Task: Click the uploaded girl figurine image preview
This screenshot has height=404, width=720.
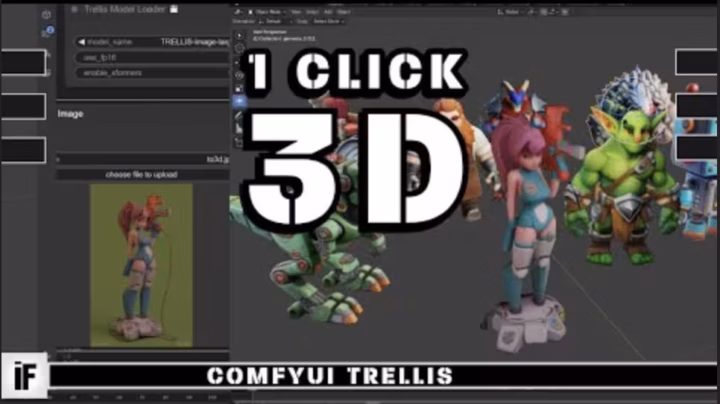Action: pyautogui.click(x=141, y=265)
